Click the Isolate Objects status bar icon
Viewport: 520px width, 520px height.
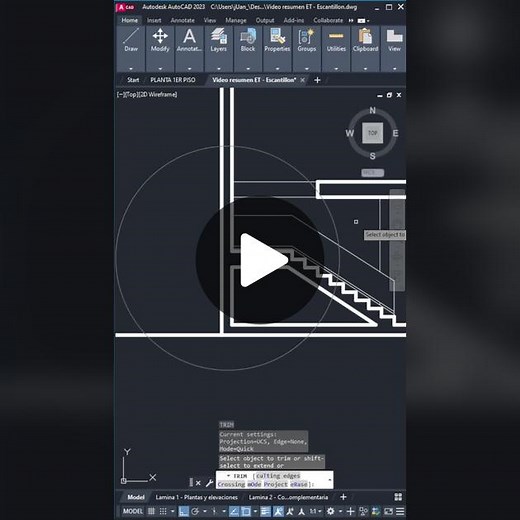tap(363, 511)
